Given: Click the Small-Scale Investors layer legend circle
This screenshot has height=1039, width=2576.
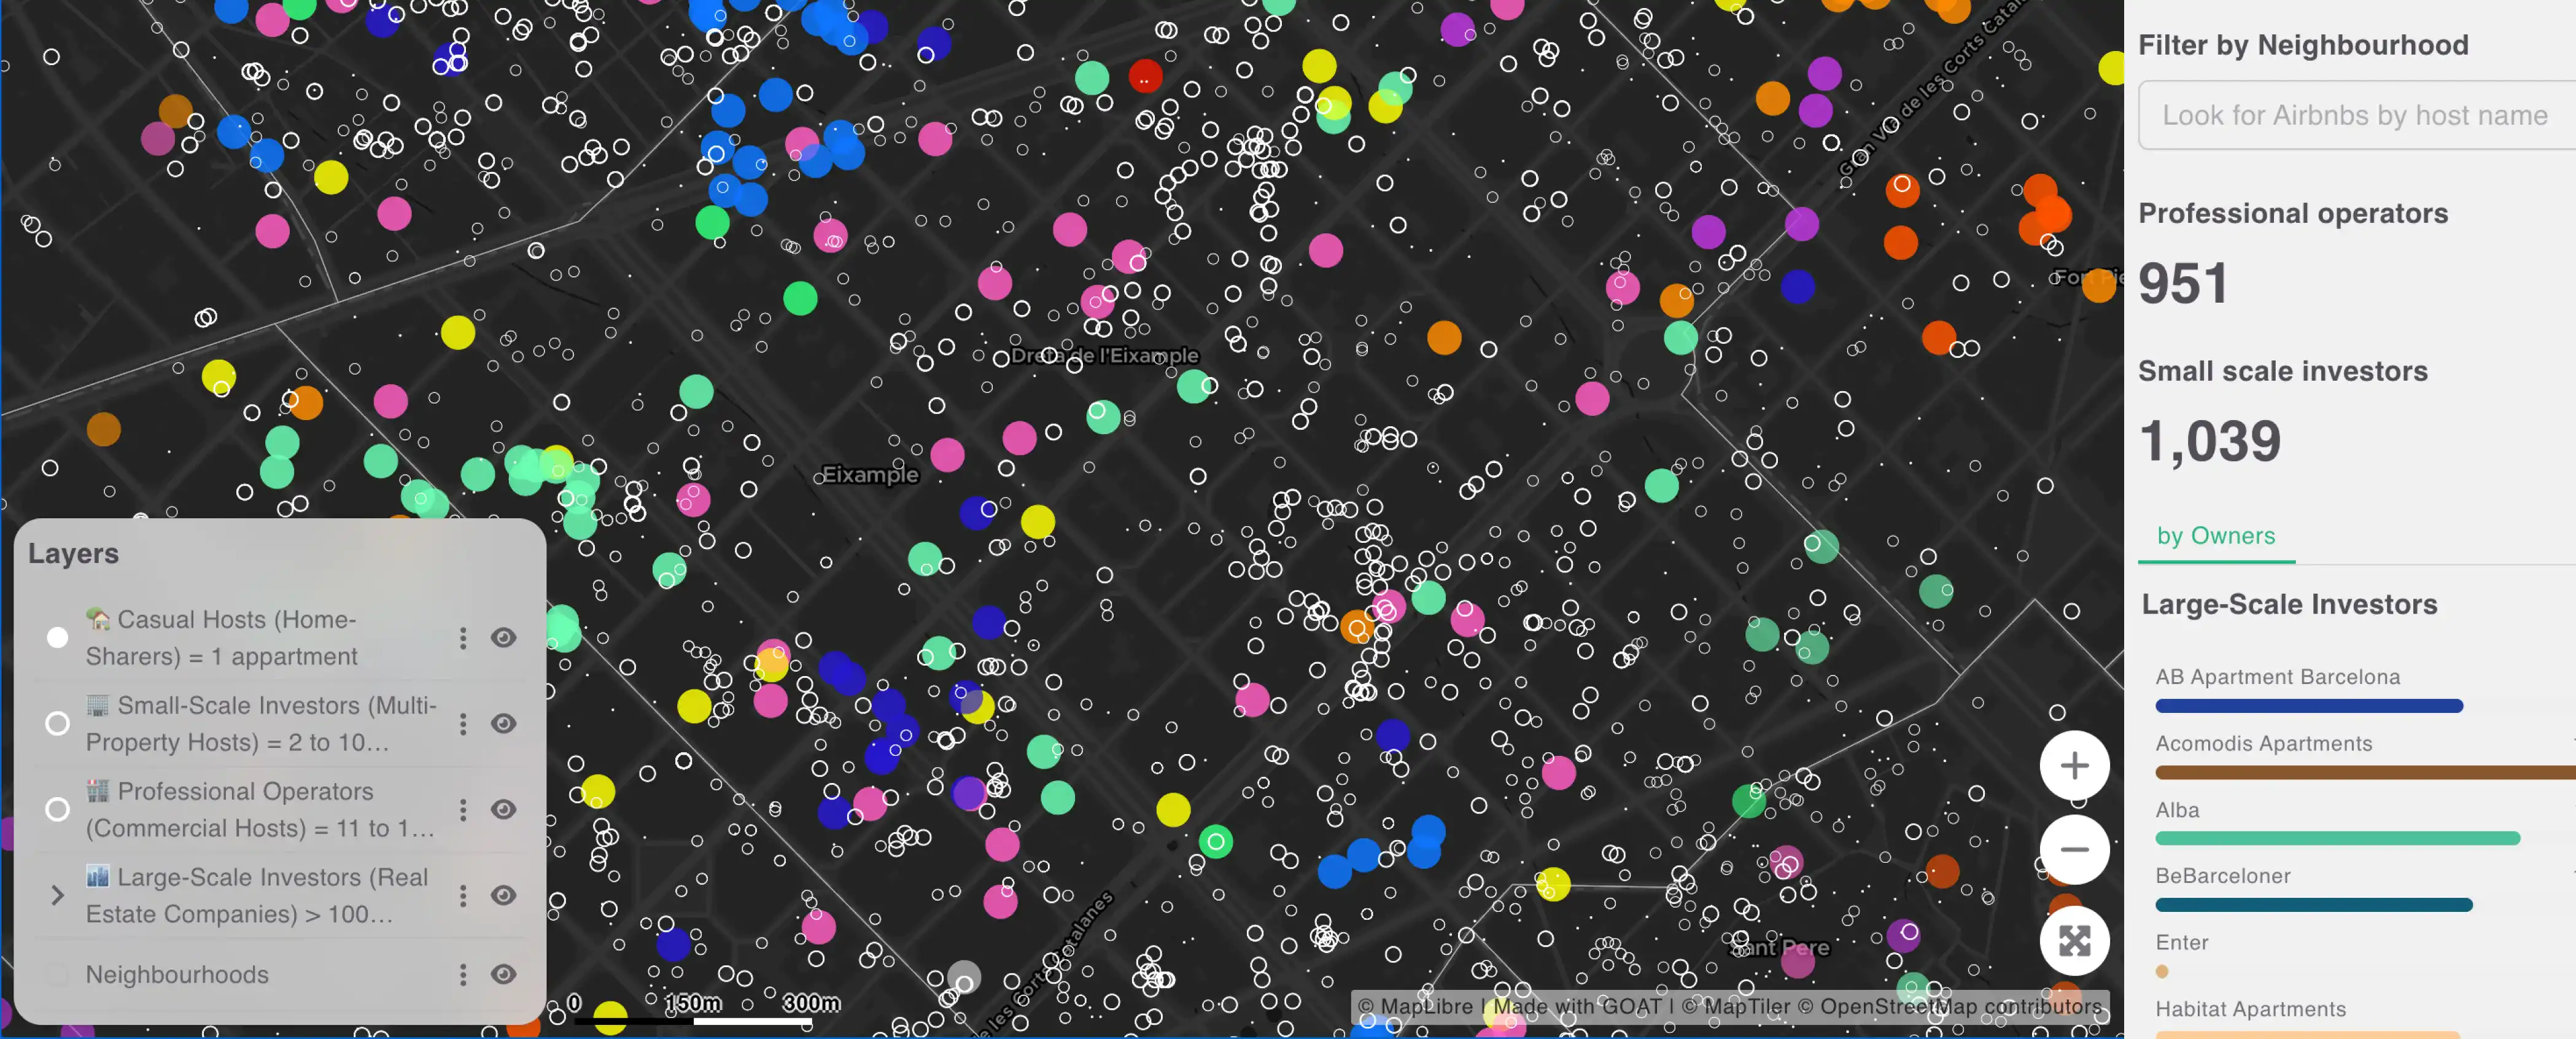Looking at the screenshot, I should coord(58,724).
